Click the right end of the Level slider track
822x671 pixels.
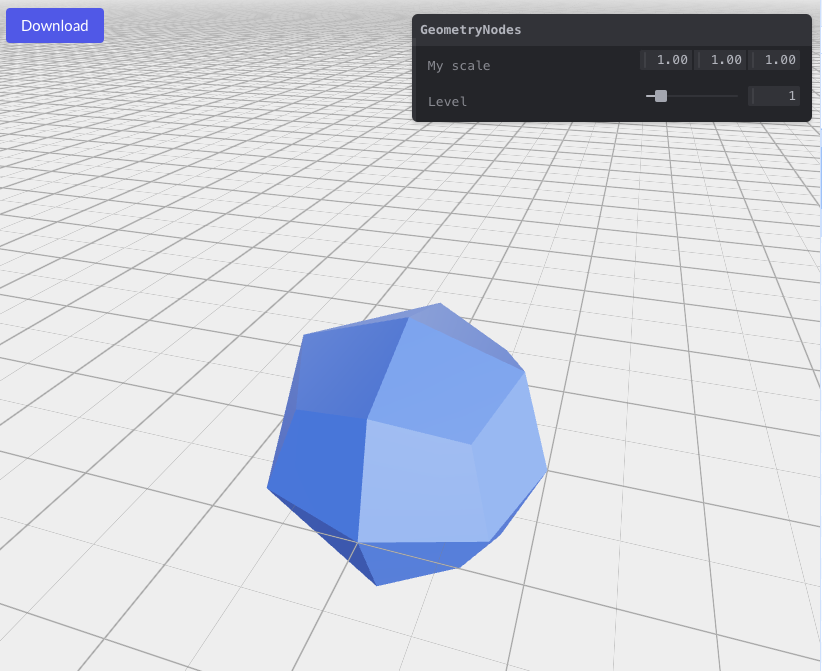[x=736, y=96]
